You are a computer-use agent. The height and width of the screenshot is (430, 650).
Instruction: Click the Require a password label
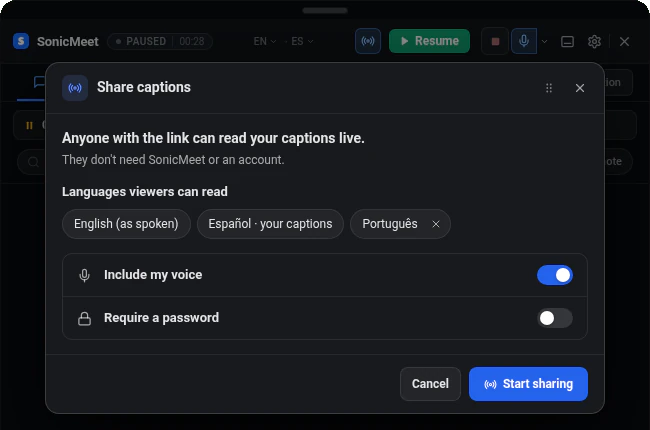pos(161,318)
